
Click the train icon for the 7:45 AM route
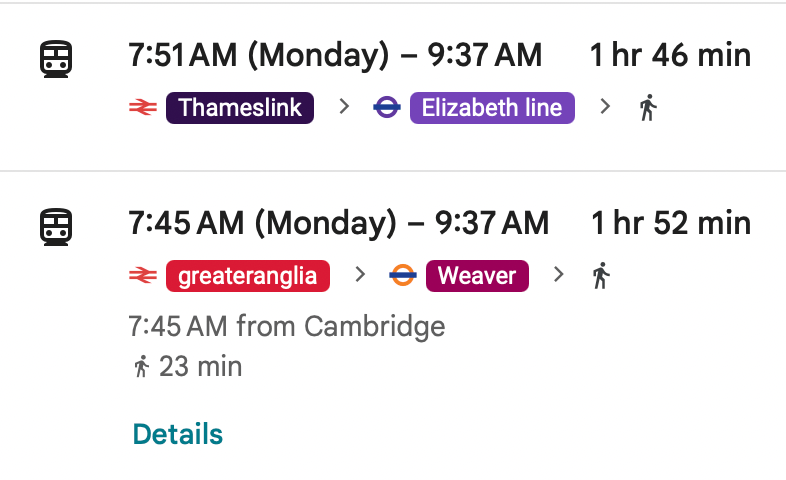56,226
